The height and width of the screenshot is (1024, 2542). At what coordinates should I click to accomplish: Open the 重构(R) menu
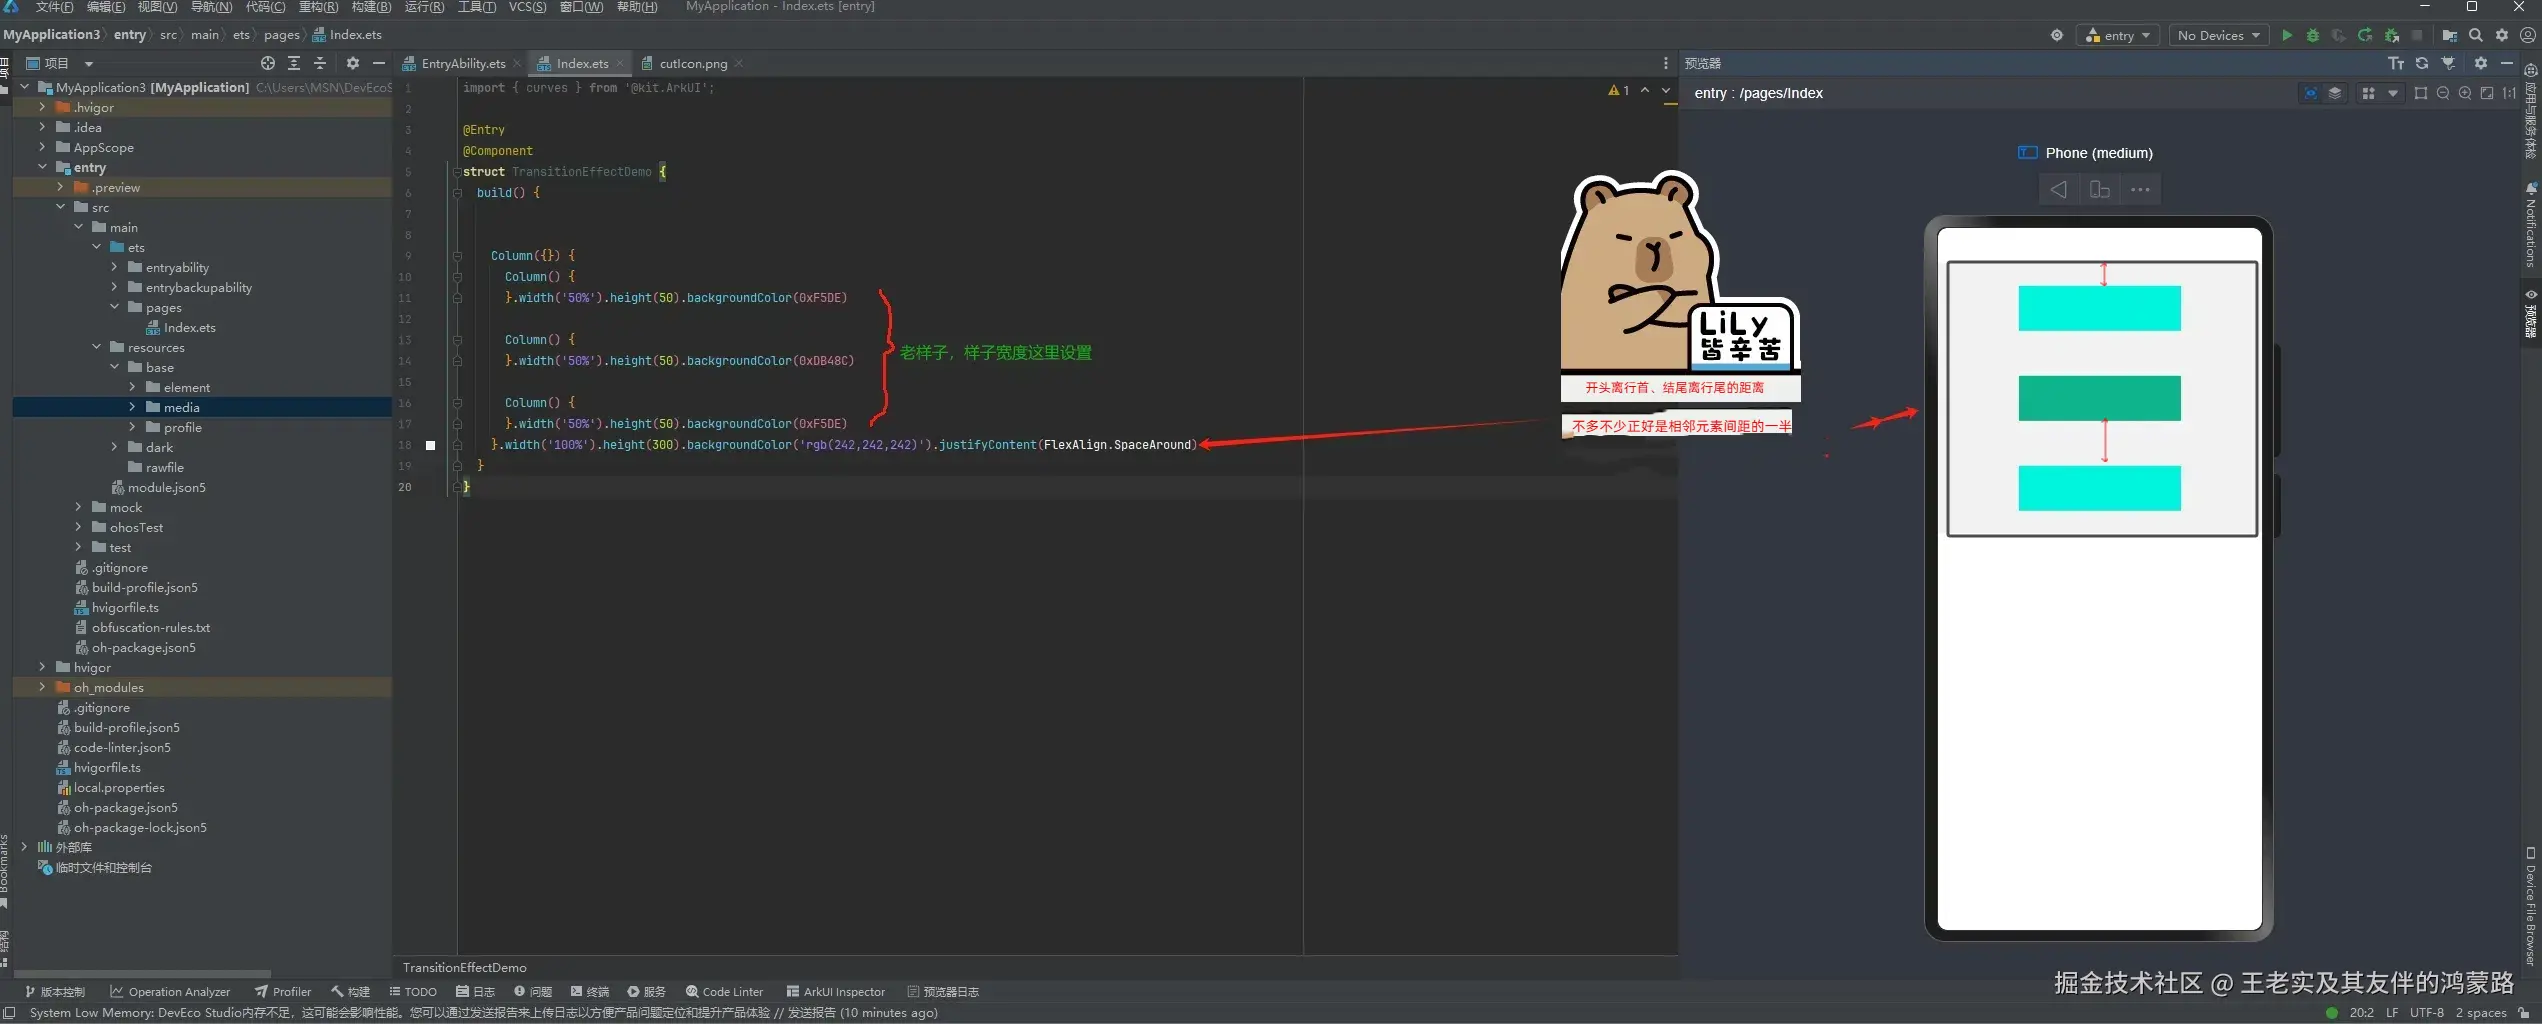[x=318, y=7]
